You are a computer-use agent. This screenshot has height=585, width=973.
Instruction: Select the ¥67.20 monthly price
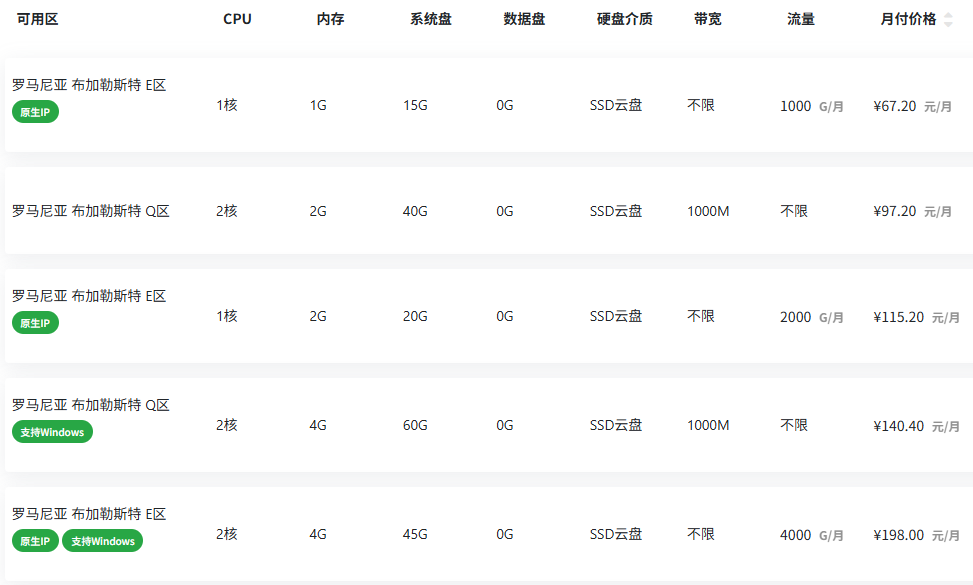[895, 106]
